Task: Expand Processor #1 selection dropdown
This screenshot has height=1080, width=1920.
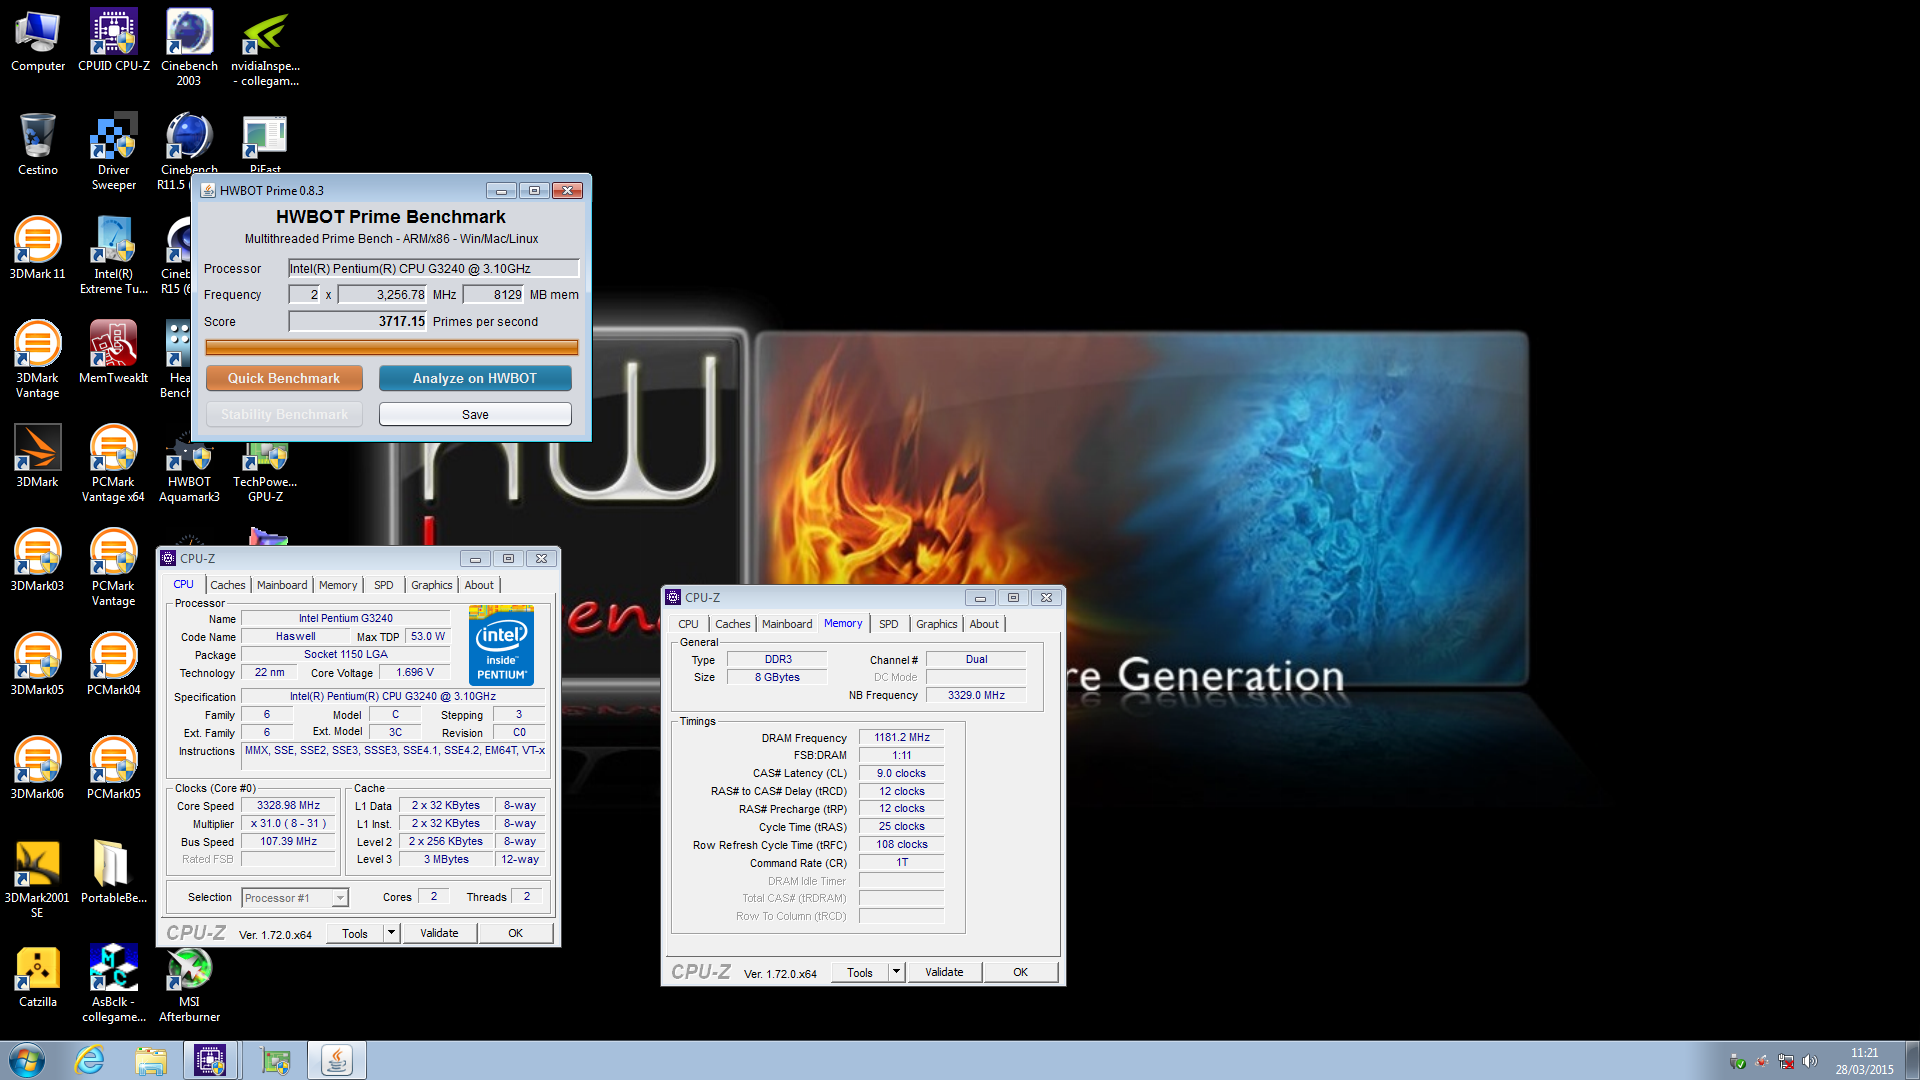Action: tap(340, 898)
